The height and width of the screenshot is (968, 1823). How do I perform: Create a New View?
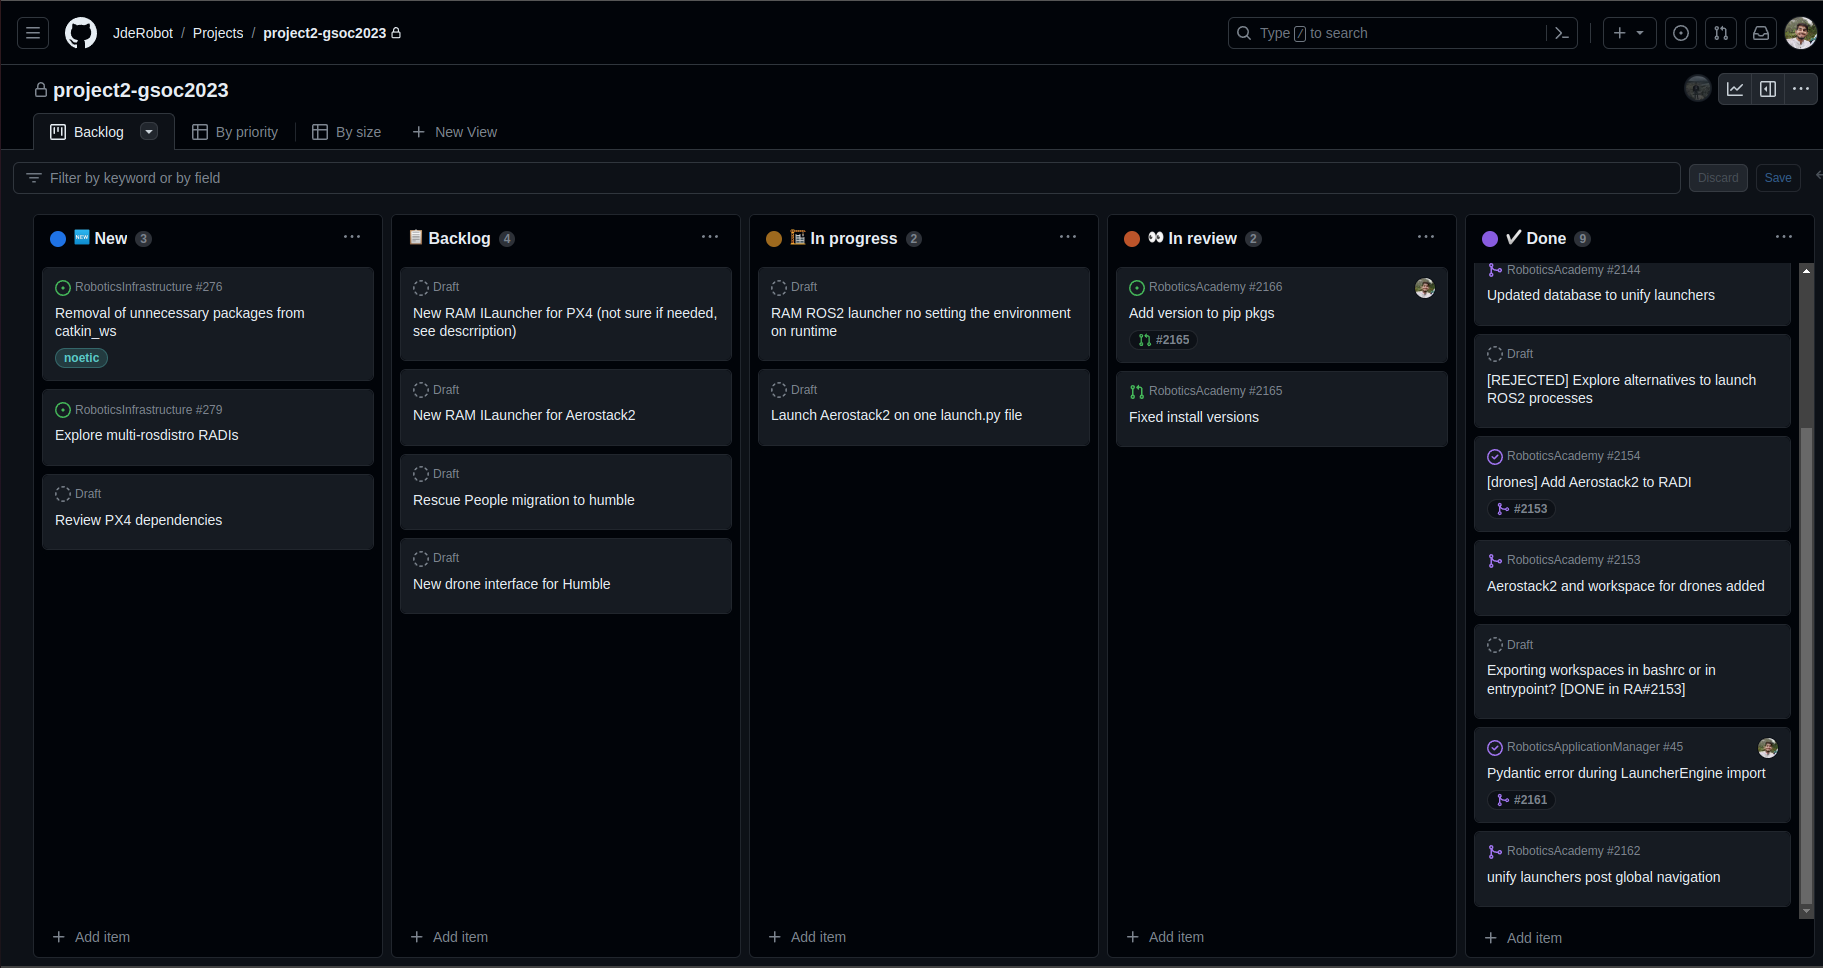455,132
